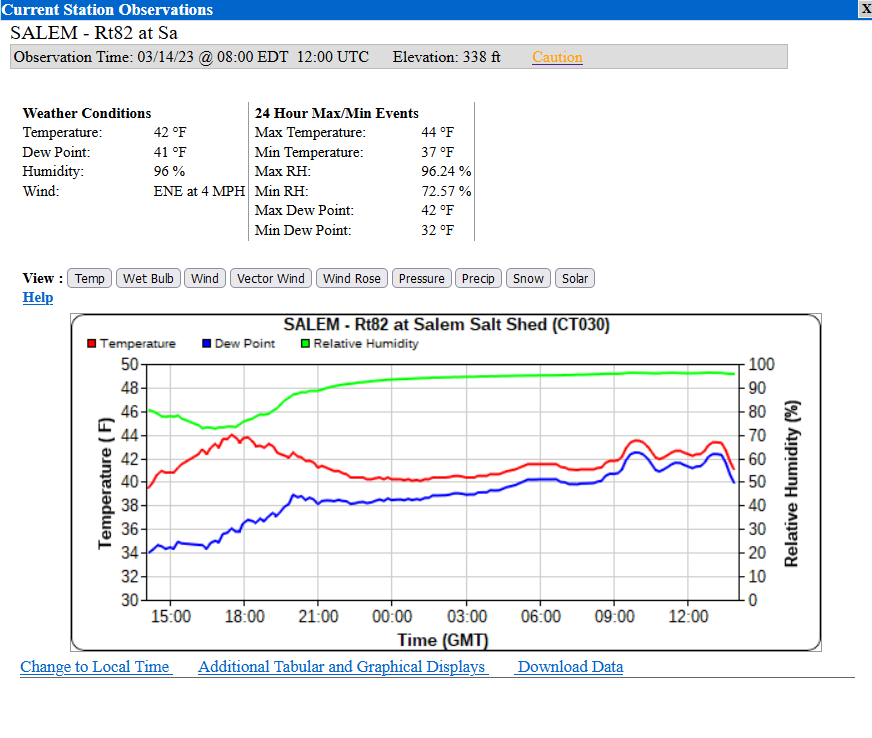Open the Caution link
This screenshot has height=738, width=872.
pos(557,57)
